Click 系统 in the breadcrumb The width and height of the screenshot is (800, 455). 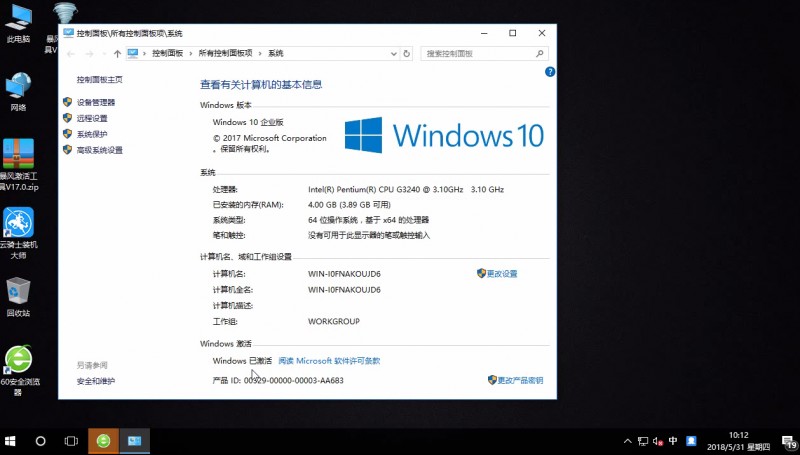tap(276, 53)
